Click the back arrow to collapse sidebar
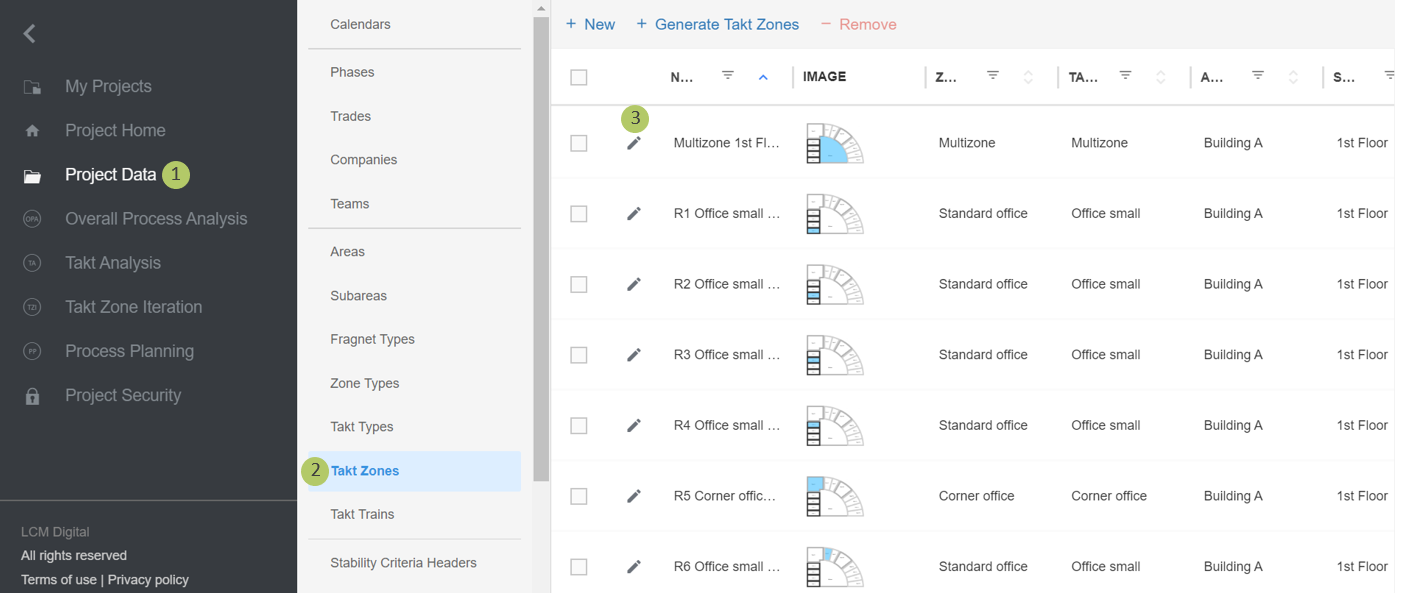The height and width of the screenshot is (593, 1401). click(x=30, y=34)
